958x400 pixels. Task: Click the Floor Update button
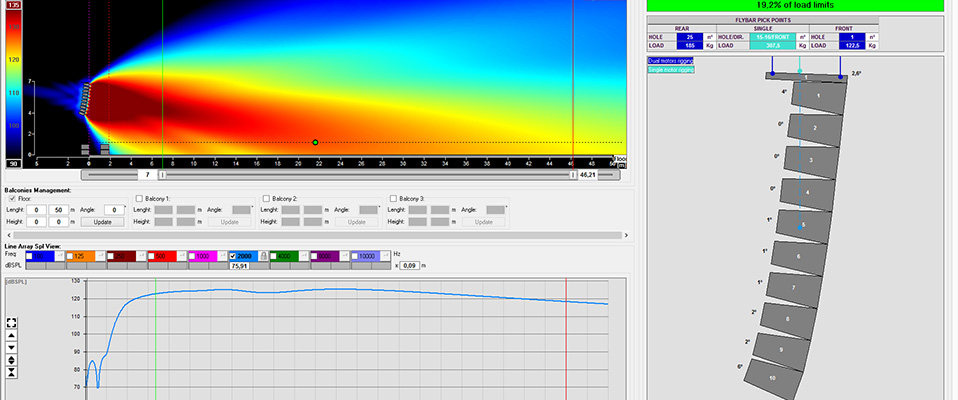[x=103, y=222]
